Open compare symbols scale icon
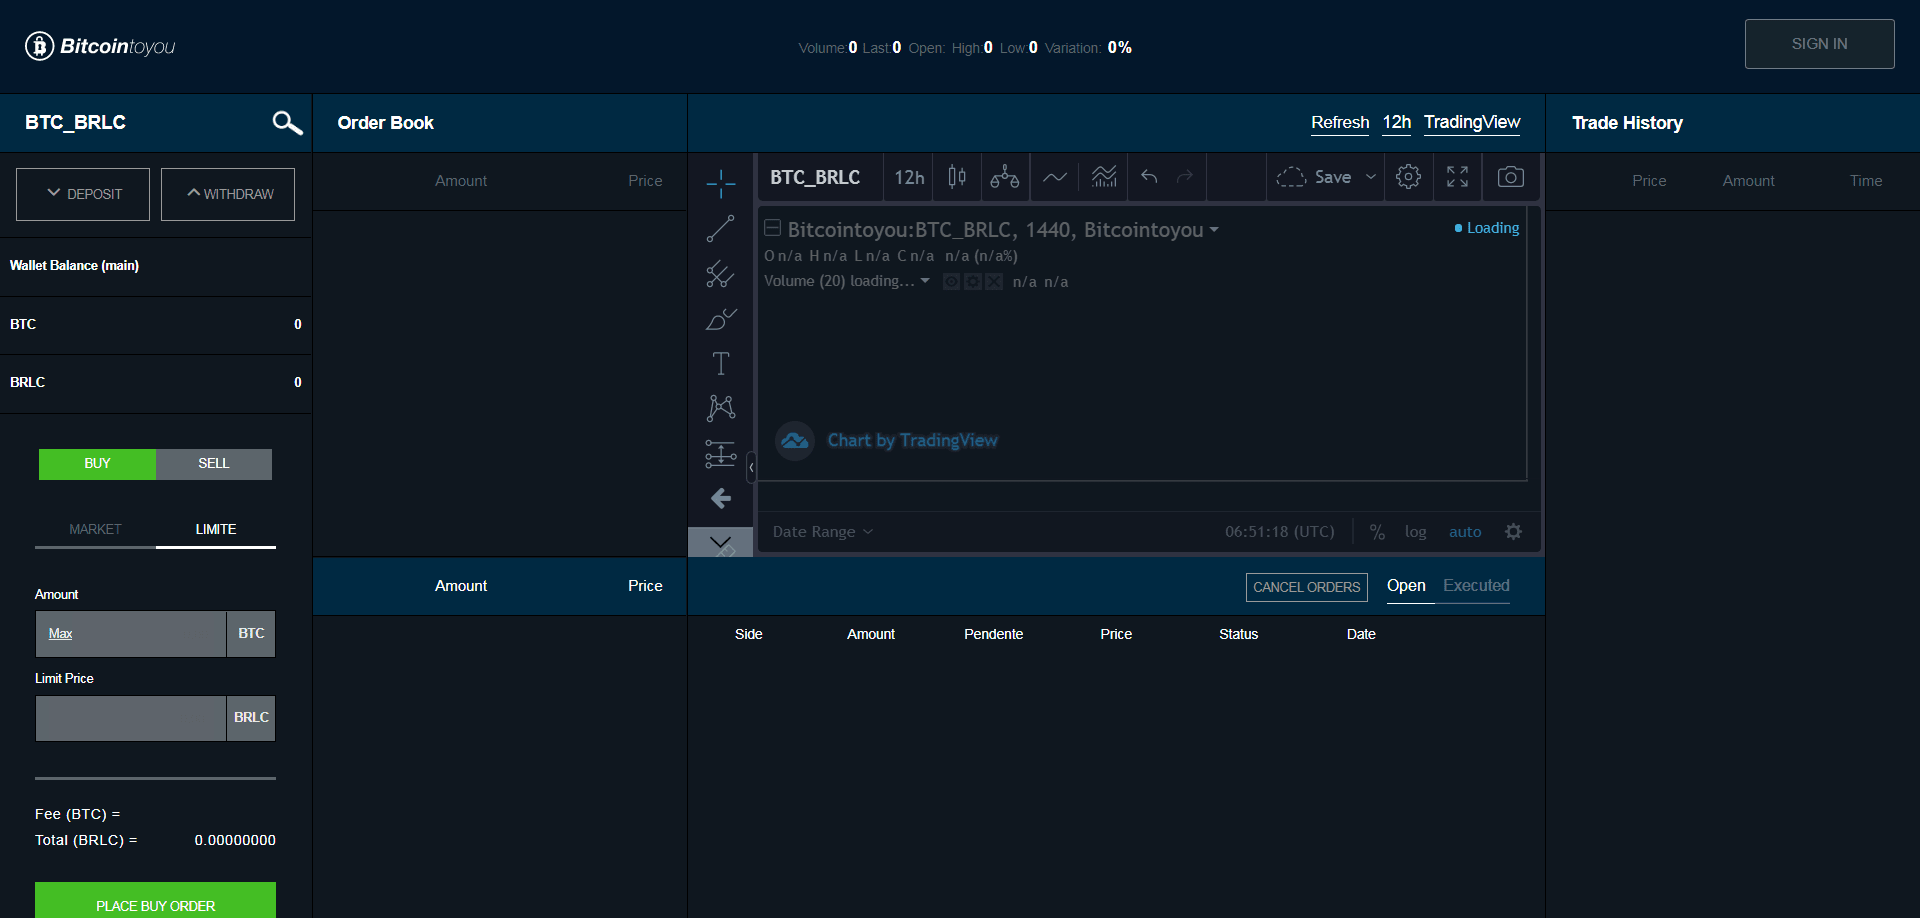 1005,177
